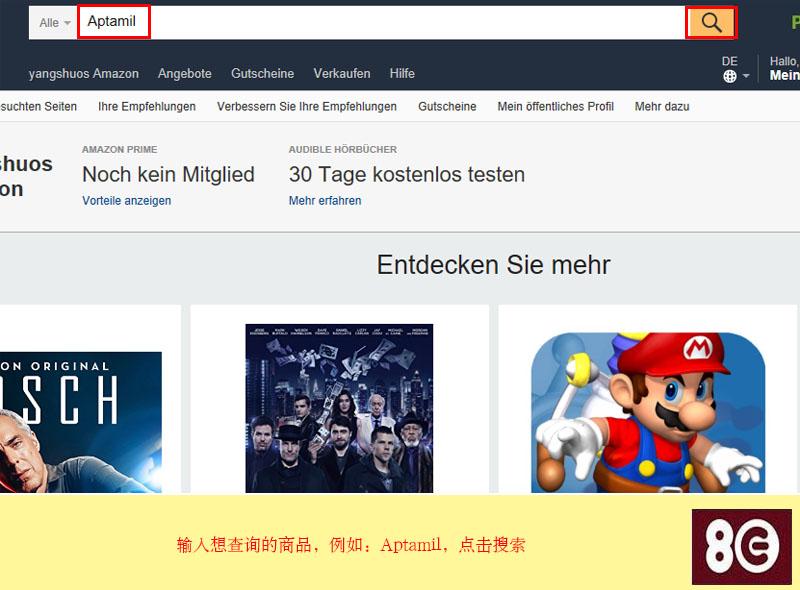
Task: Open the Mein öffentliches Profil tab
Action: 556,106
